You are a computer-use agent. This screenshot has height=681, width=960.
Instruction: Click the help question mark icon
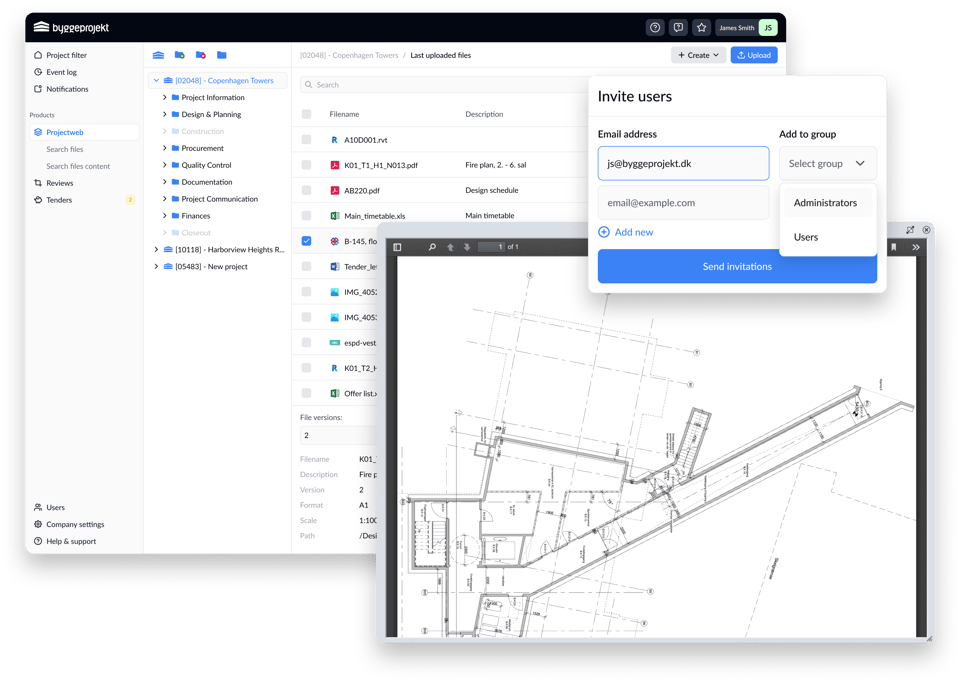pos(655,28)
